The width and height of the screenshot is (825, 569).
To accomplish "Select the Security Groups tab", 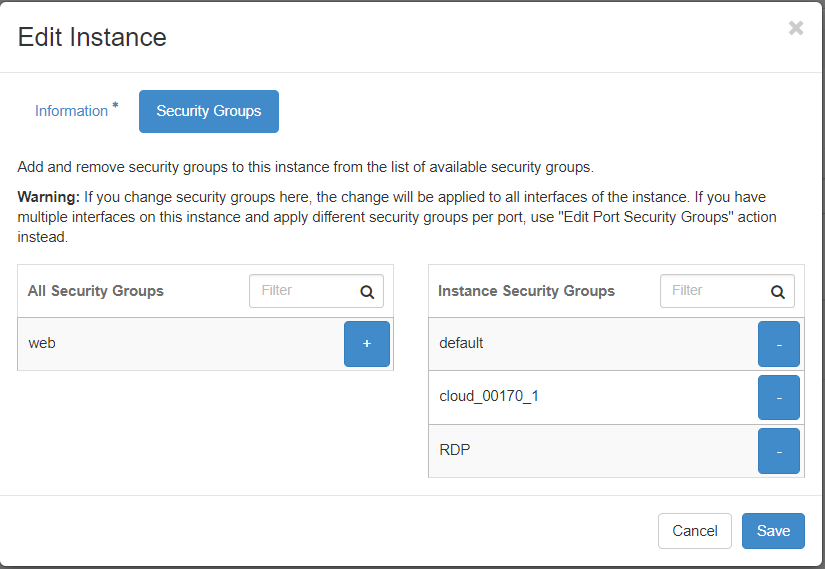I will coord(209,111).
